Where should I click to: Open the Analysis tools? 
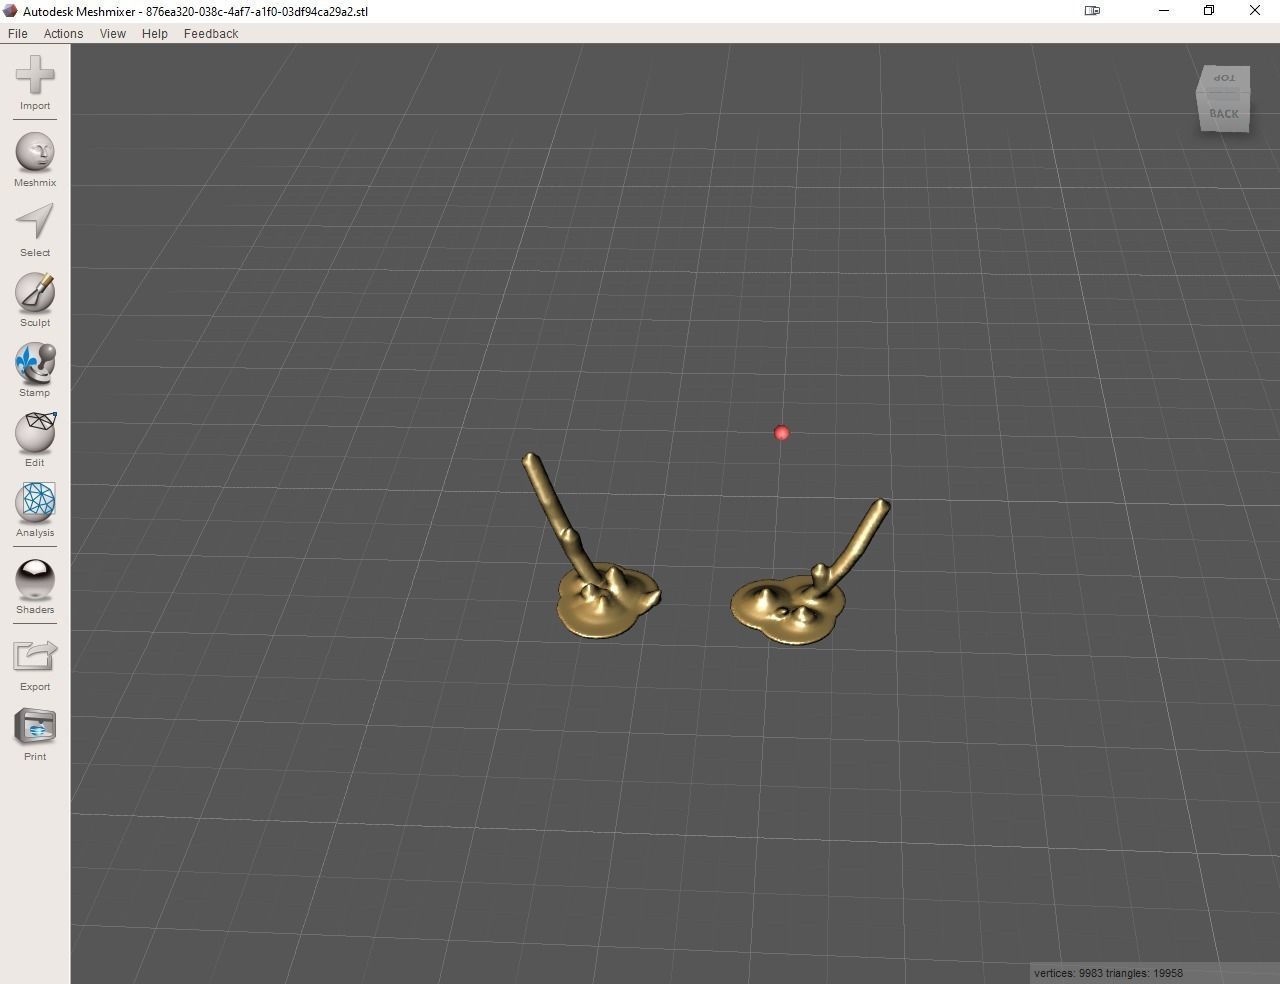35,510
